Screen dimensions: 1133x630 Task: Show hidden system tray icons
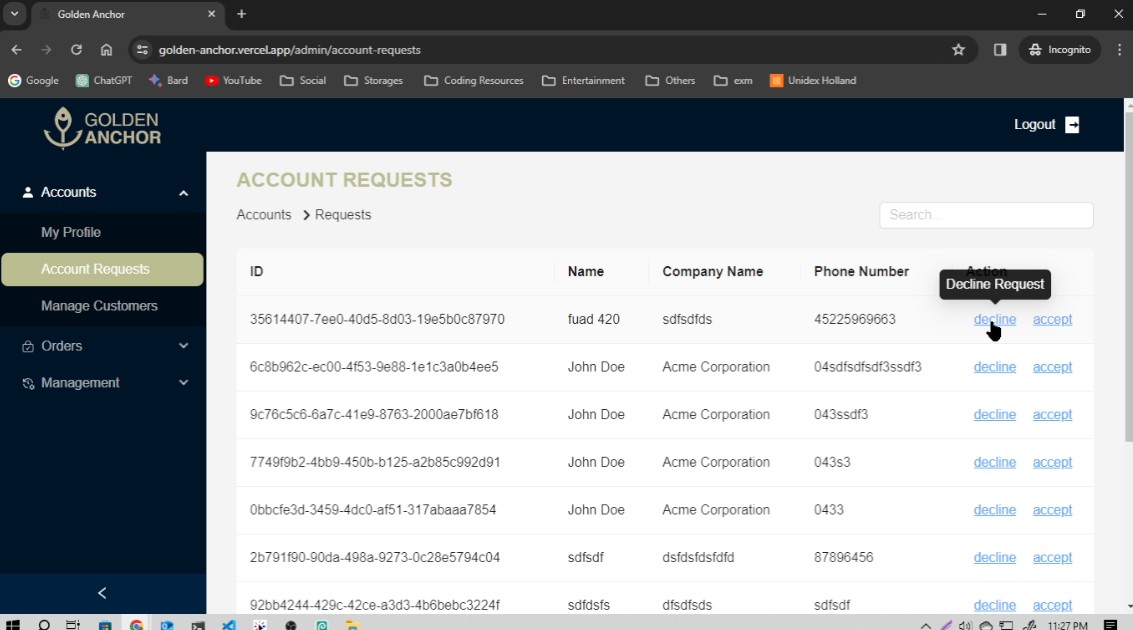(926, 625)
